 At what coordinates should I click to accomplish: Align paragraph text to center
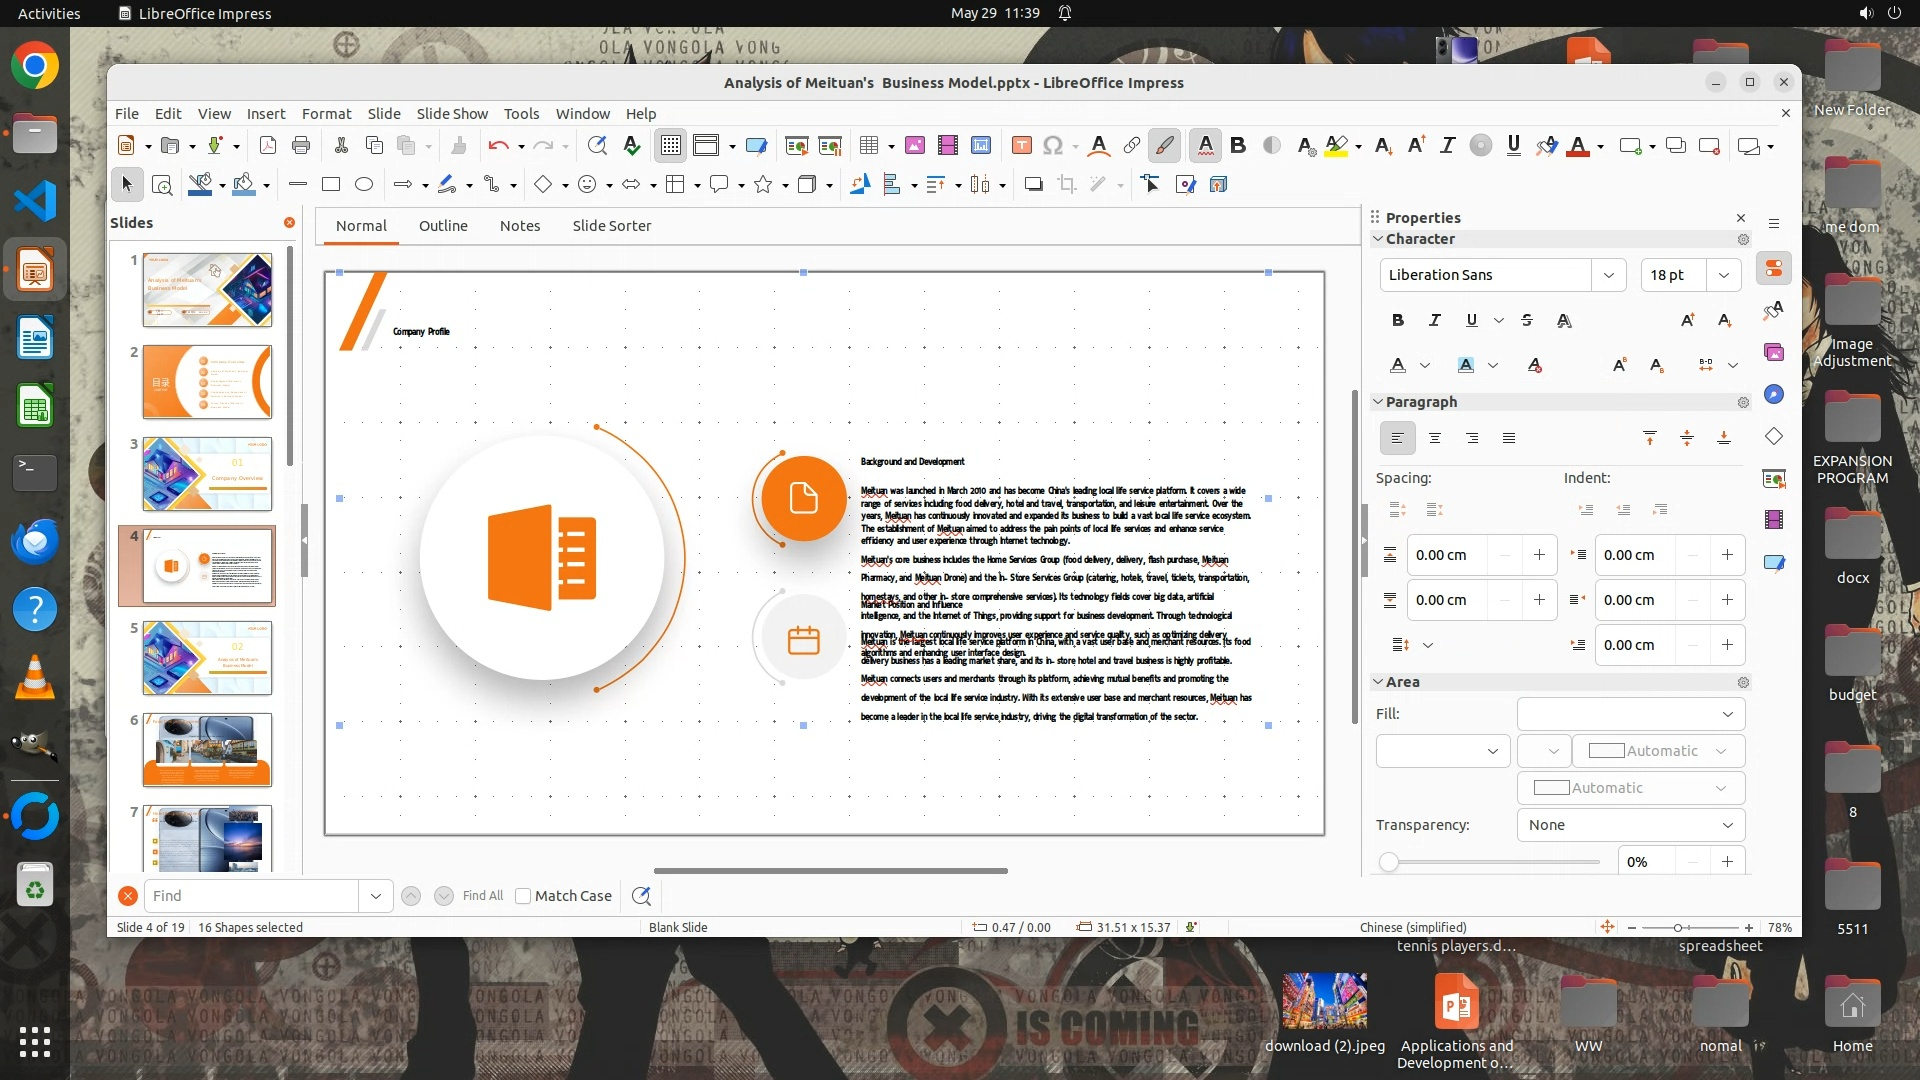tap(1435, 438)
